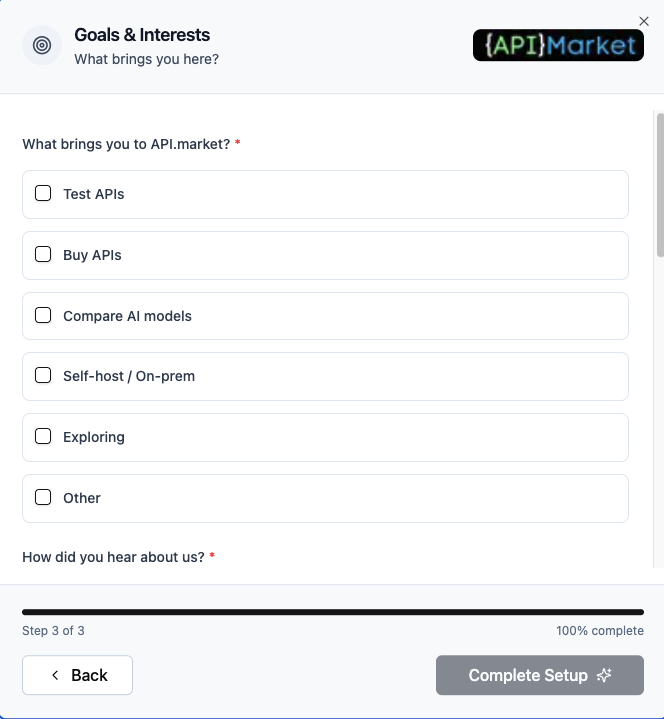This screenshot has height=719, width=664.
Task: Click the form's vertical scrollbar
Action: click(x=659, y=190)
